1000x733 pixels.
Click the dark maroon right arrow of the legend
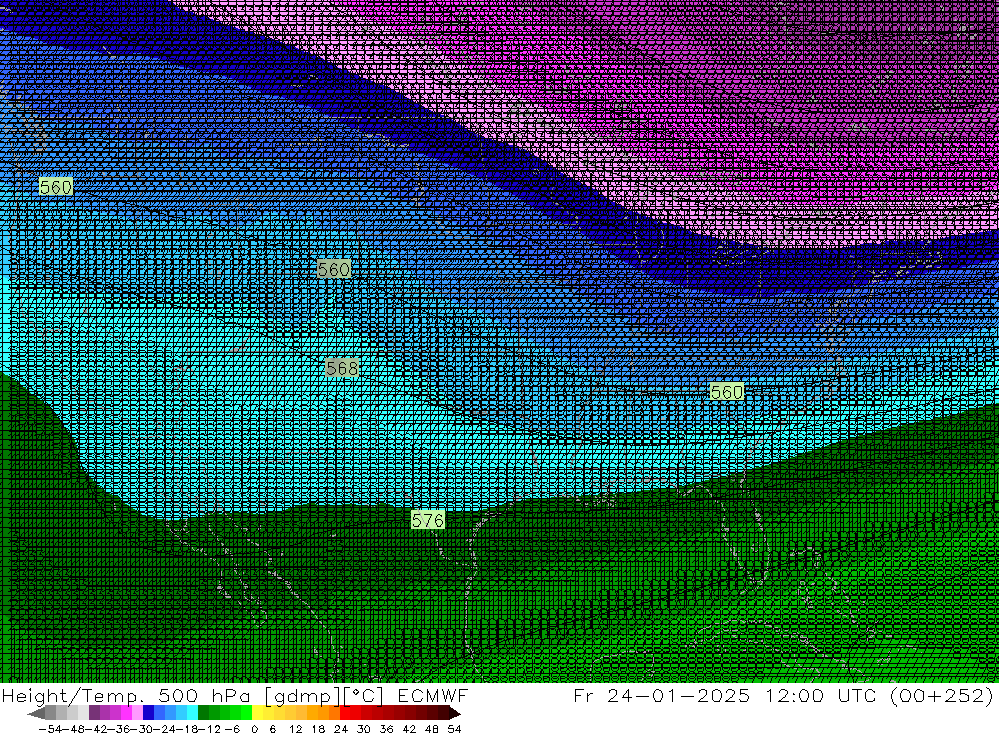[x=454, y=714]
